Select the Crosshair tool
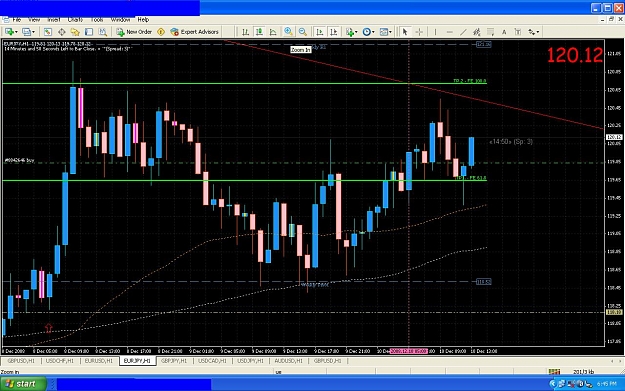 (x=419, y=32)
